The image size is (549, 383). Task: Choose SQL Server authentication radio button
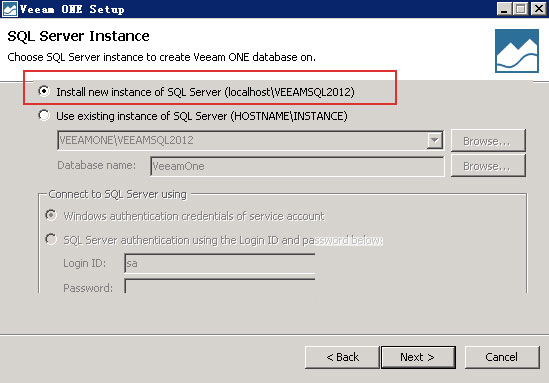coord(51,239)
